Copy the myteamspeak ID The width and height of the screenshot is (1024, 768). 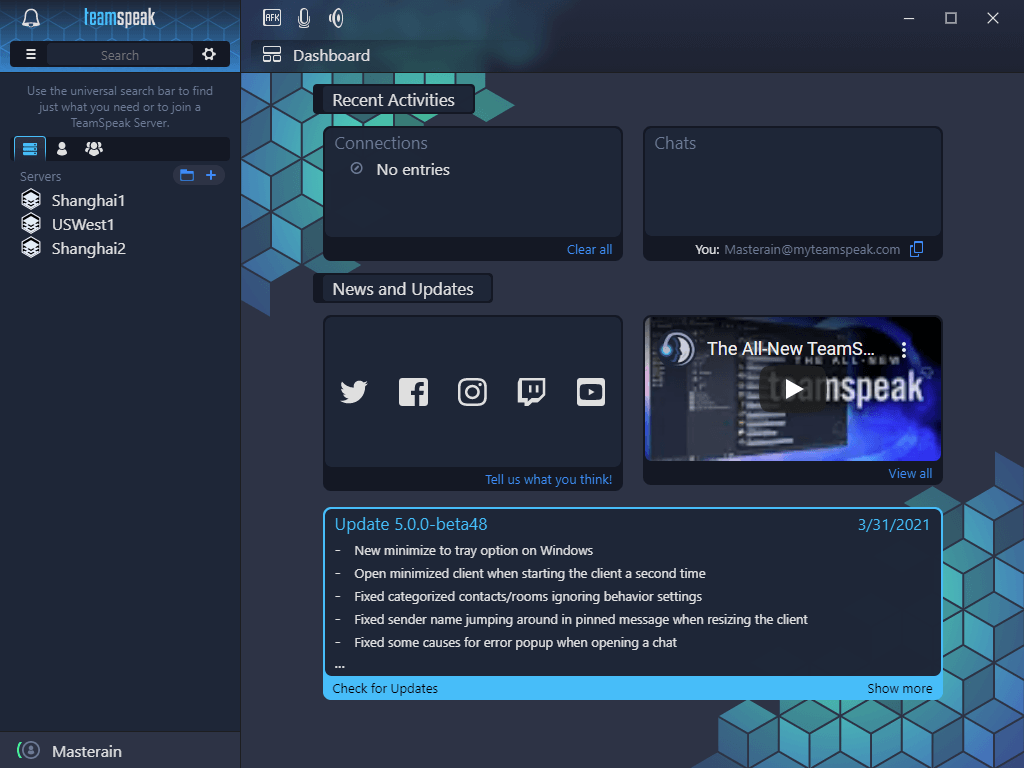tap(916, 249)
